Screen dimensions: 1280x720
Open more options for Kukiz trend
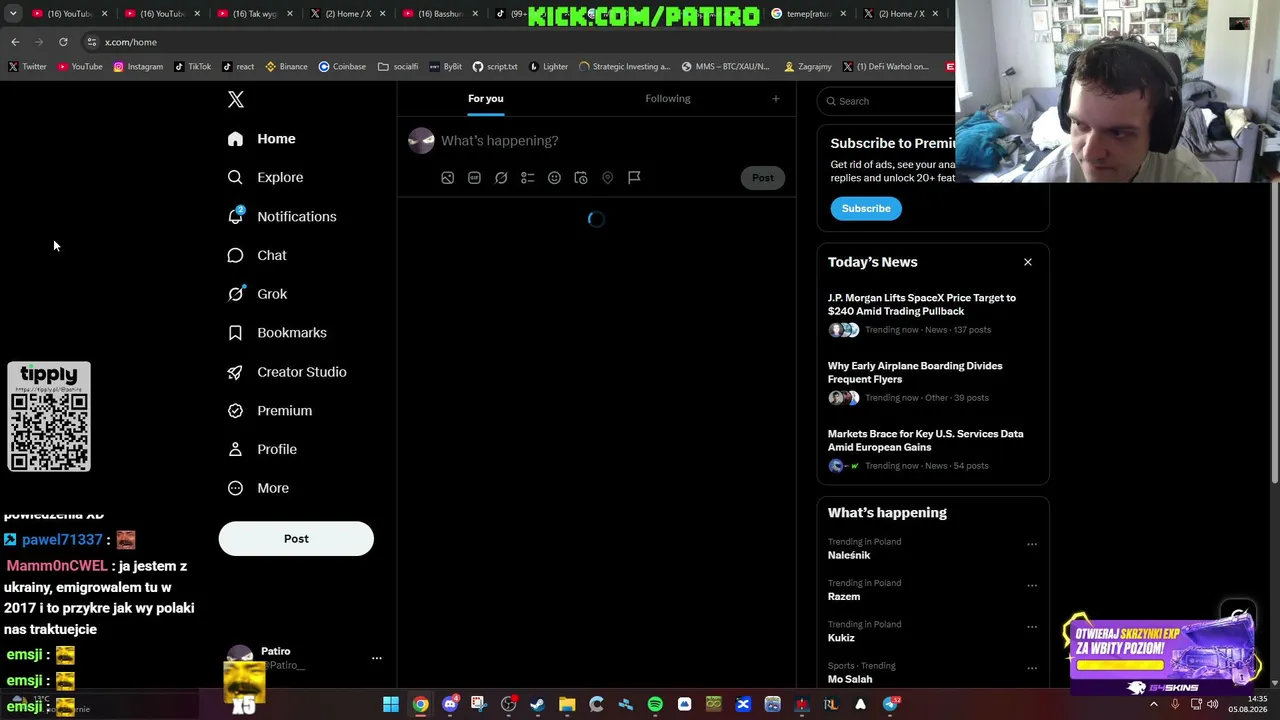tap(1032, 627)
